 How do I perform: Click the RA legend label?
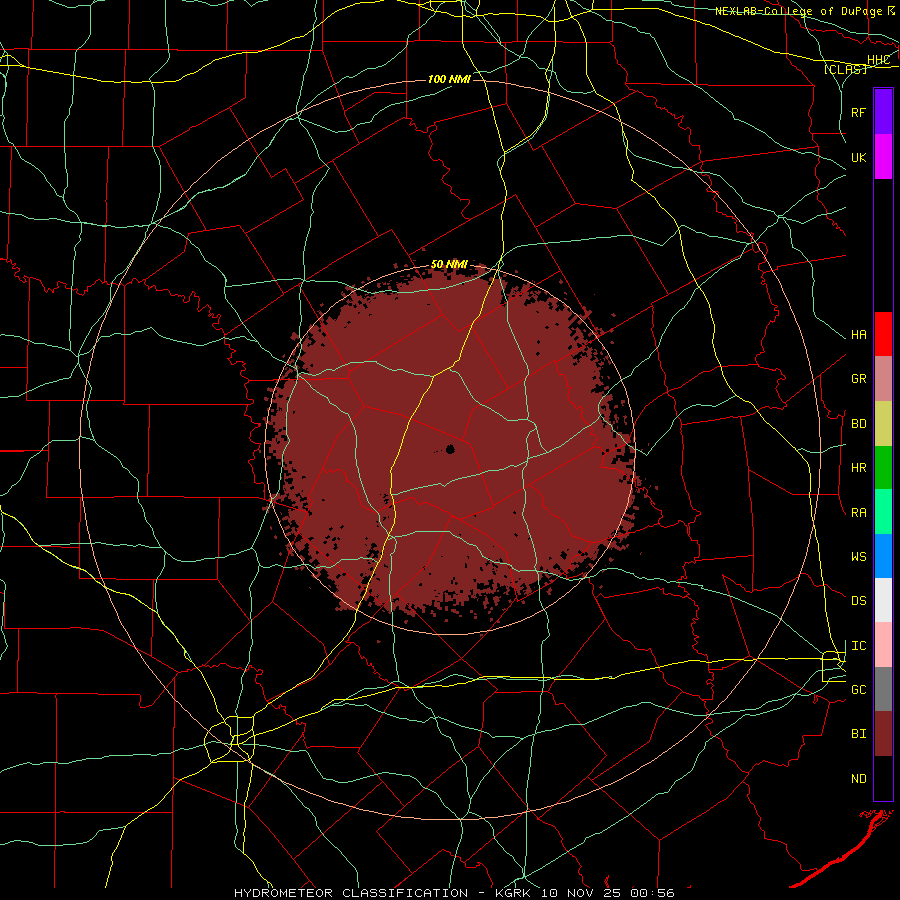coord(859,513)
